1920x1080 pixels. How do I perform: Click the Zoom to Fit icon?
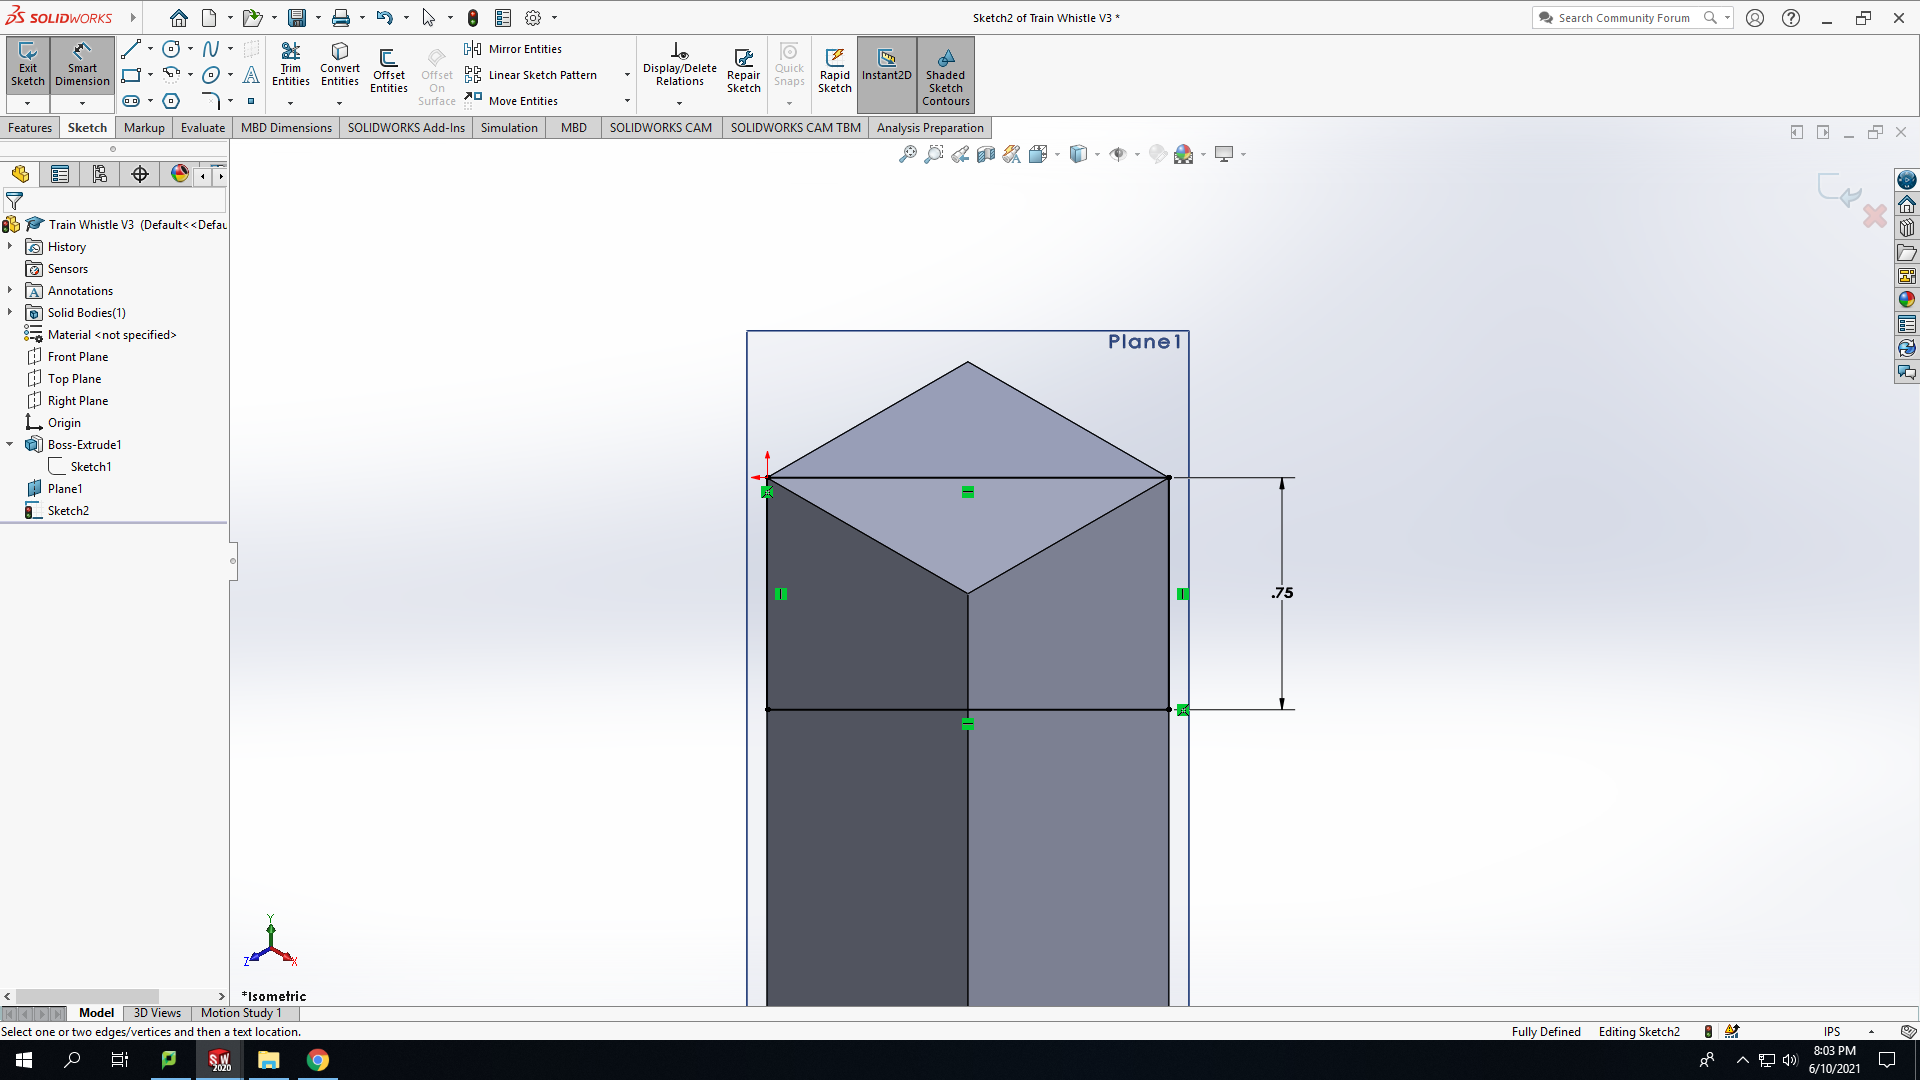click(x=908, y=154)
